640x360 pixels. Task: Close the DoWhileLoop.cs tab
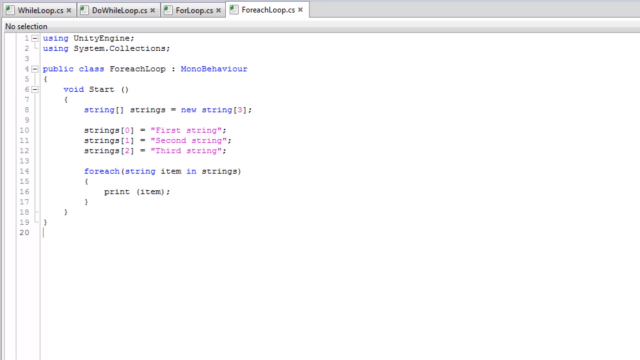tap(153, 10)
